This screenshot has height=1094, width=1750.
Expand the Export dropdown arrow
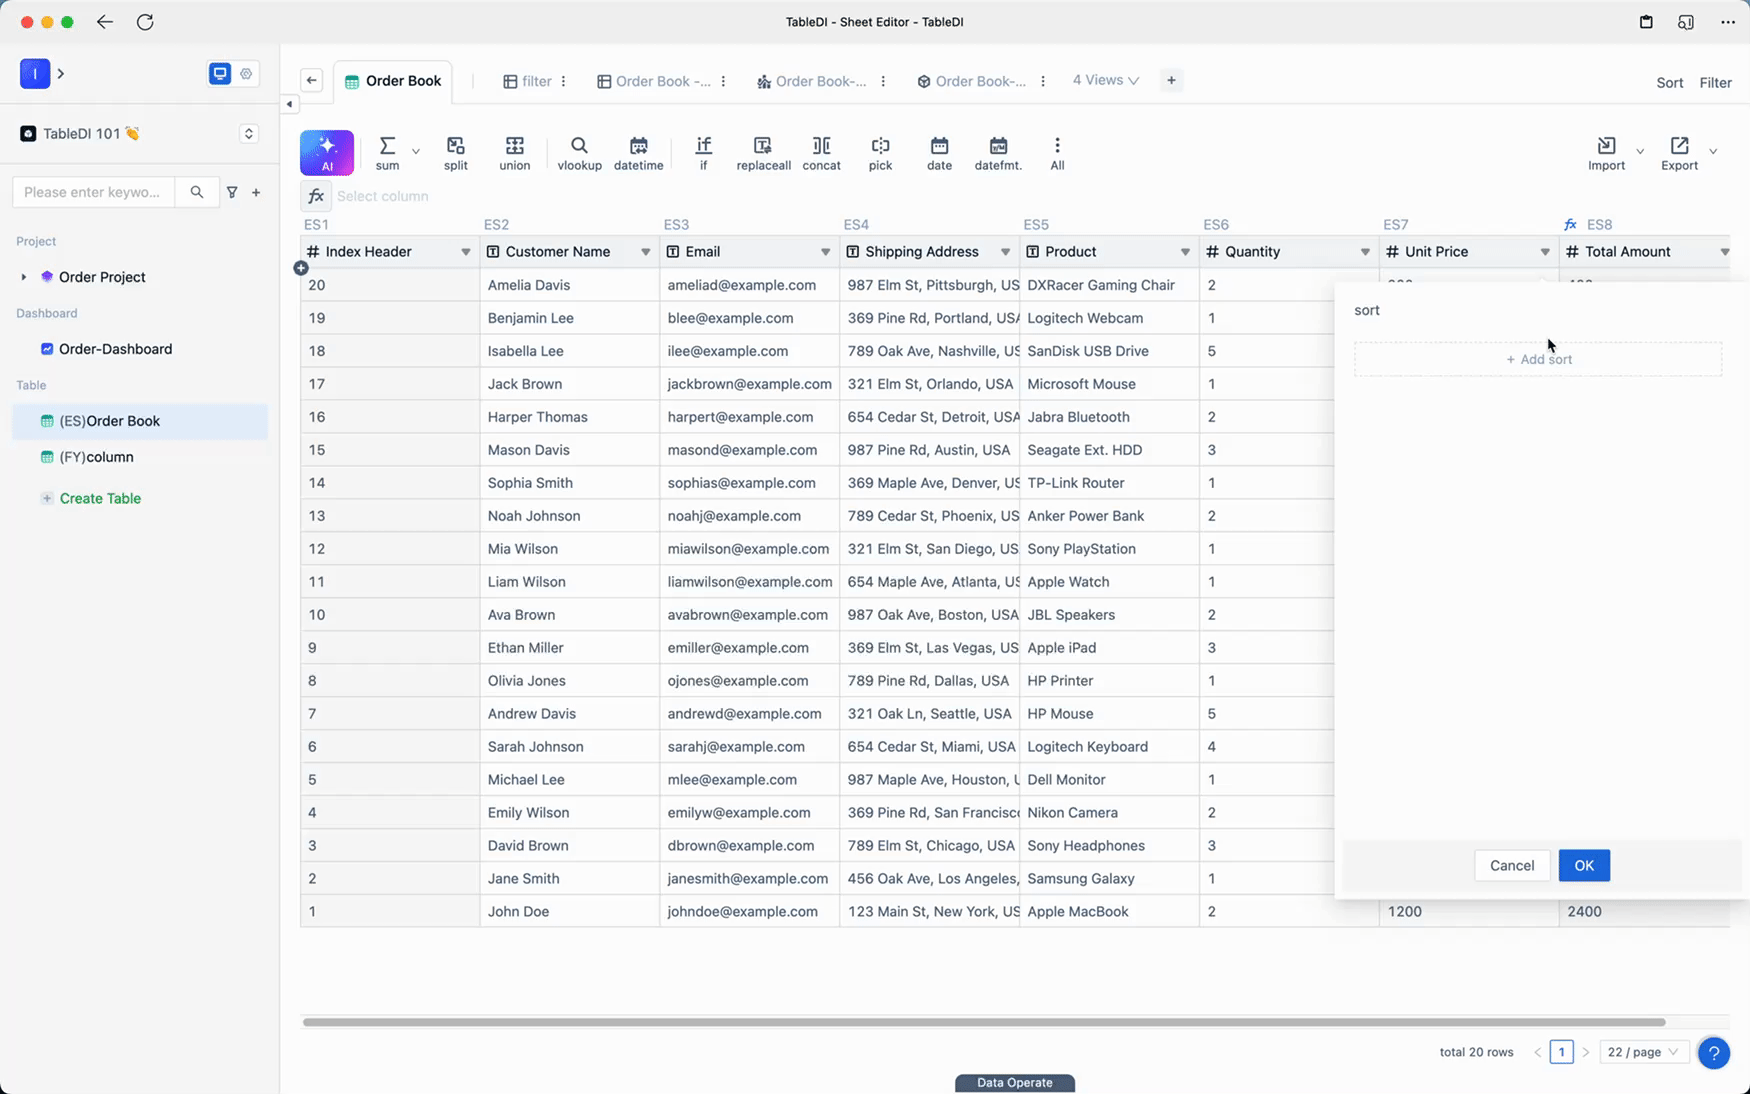point(1713,152)
